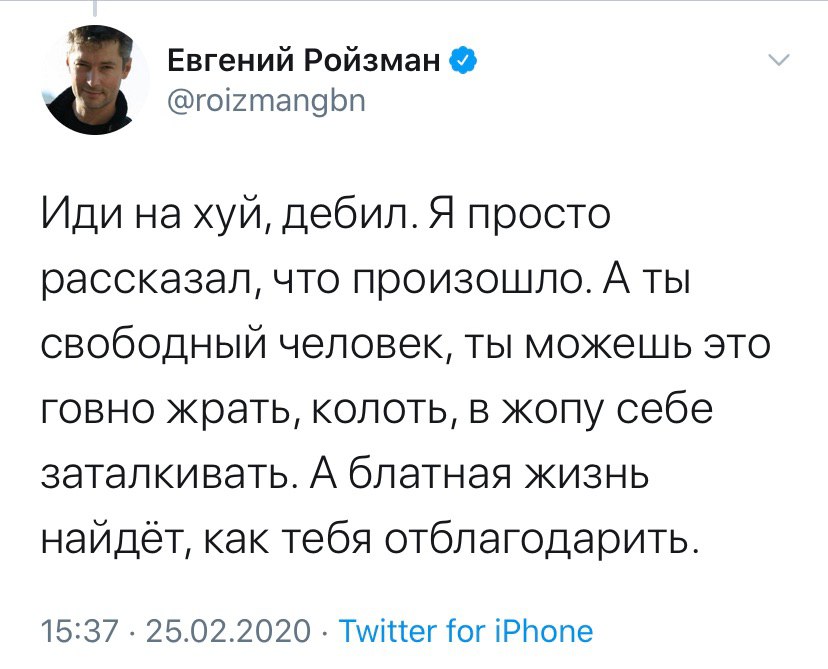Open the Twitter for iPhone source link
The width and height of the screenshot is (828, 669).
(x=465, y=631)
